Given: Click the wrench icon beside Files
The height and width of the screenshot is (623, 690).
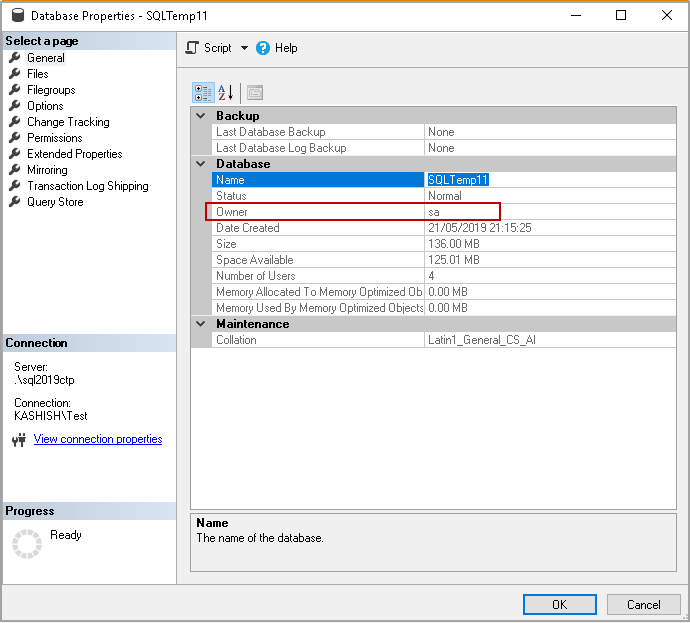Looking at the screenshot, I should pos(15,73).
